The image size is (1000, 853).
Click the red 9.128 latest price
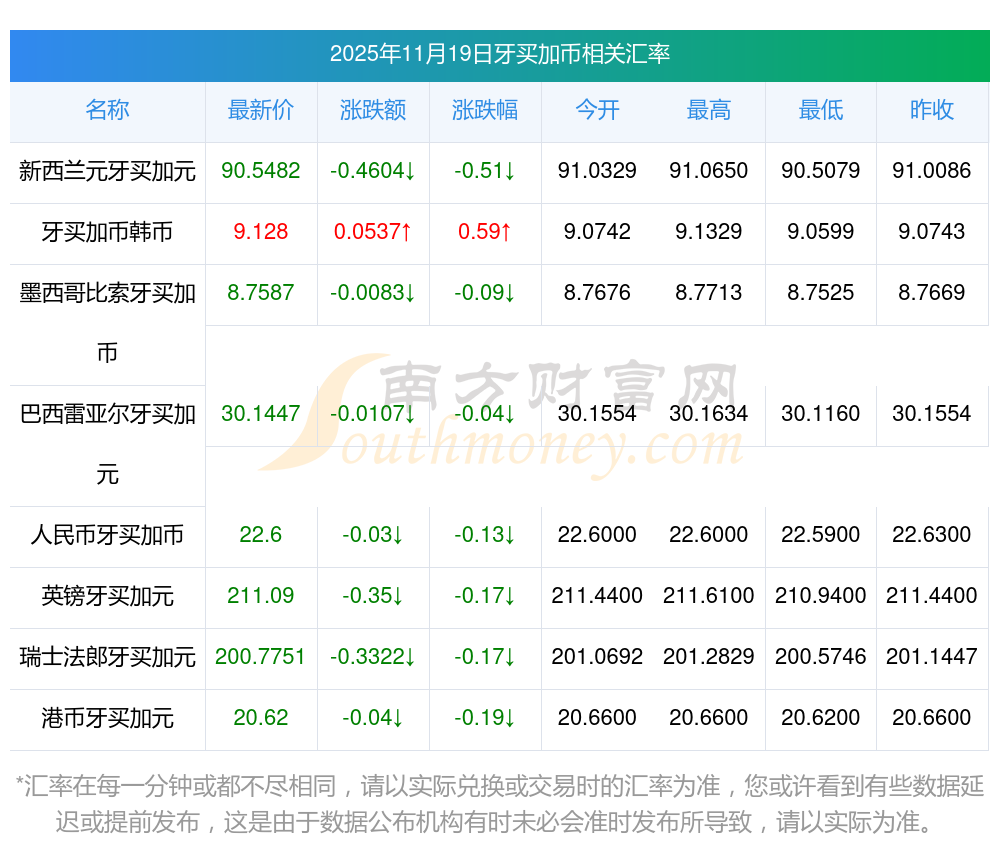coord(261,231)
